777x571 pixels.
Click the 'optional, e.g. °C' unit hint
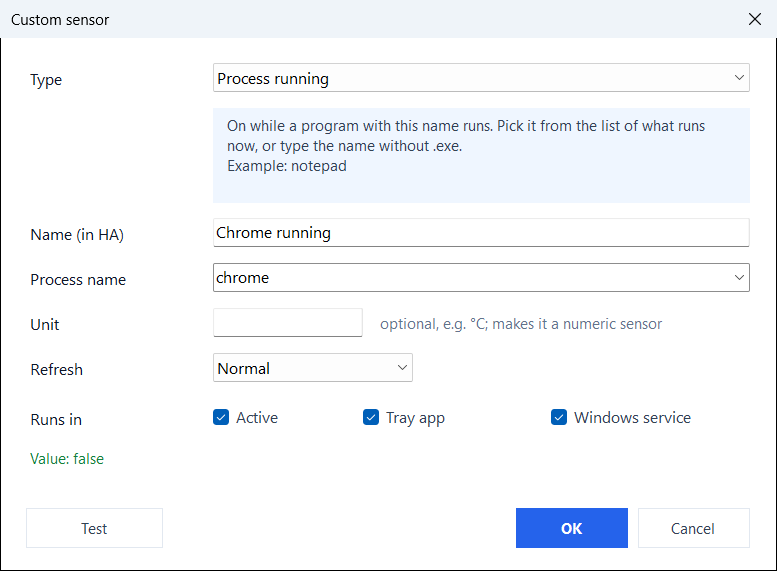coord(521,324)
